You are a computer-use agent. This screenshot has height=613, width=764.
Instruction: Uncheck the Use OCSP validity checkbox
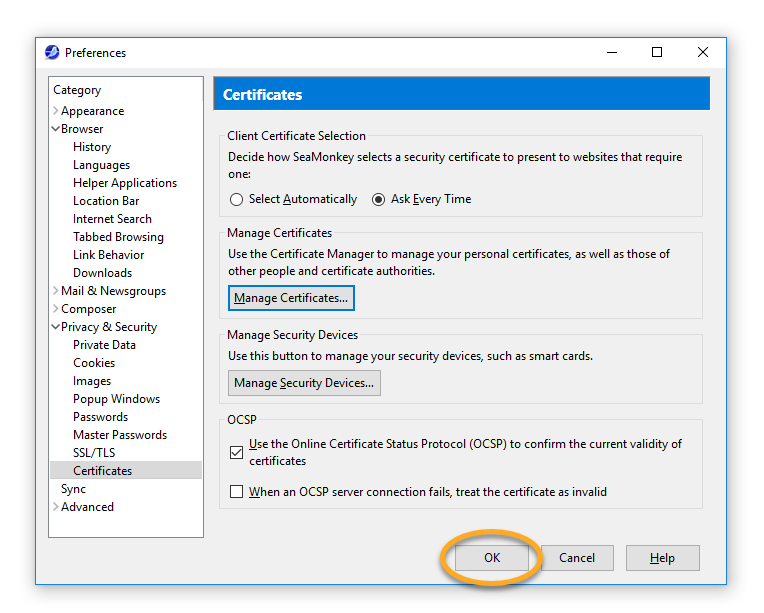click(x=236, y=452)
